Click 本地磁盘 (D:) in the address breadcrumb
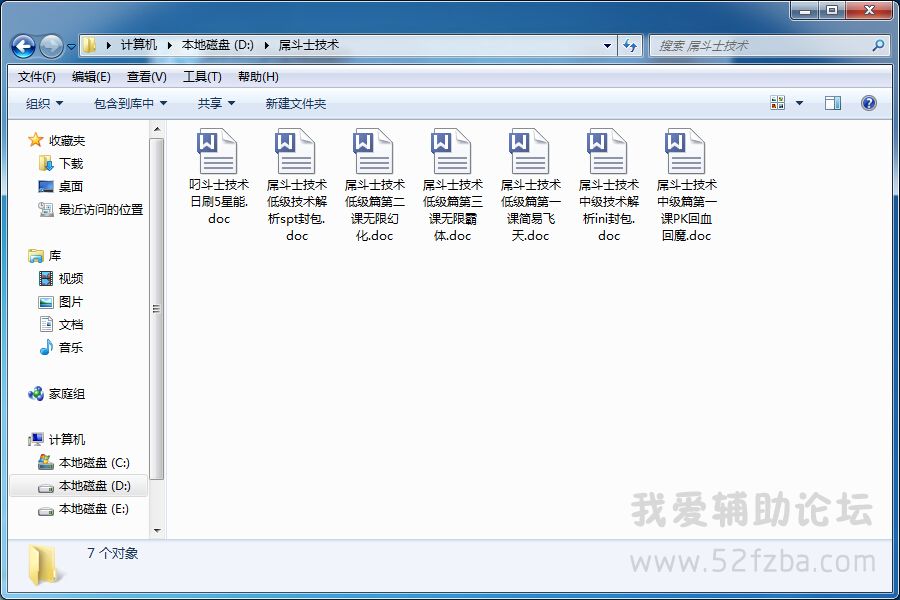Viewport: 900px width, 600px height. click(x=218, y=45)
